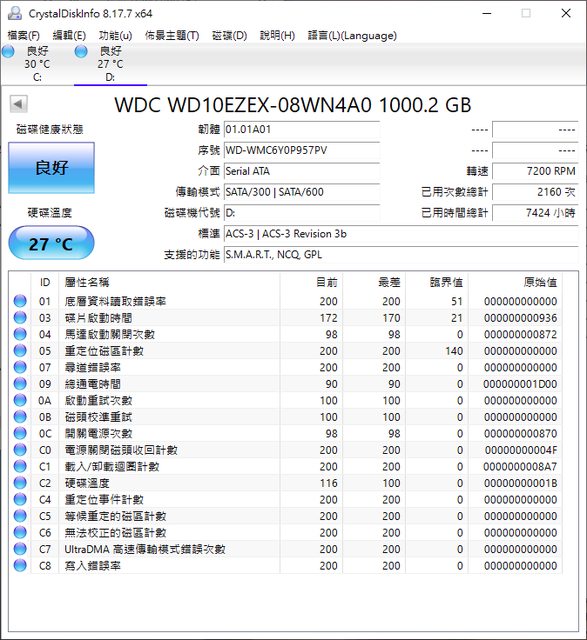The image size is (587, 640).
Task: Click raw value 000000000936
Action: coord(520,318)
